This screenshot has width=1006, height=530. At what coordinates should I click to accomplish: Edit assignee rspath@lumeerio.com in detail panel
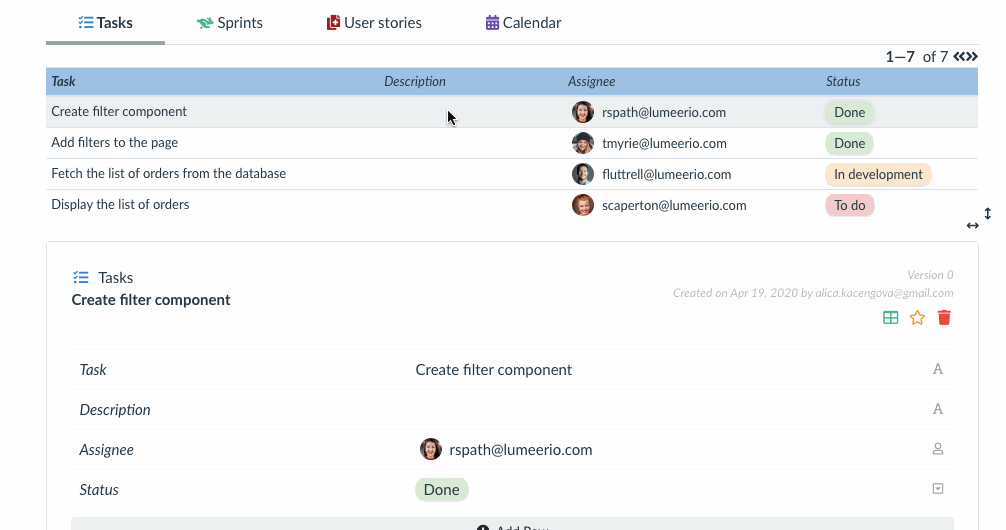click(520, 450)
